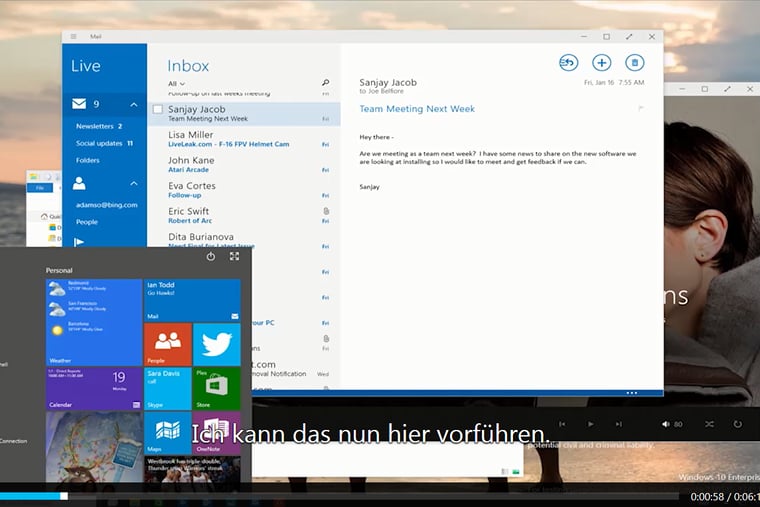The width and height of the screenshot is (760, 507).
Task: Open the Twitter tile in Start menu
Action: tap(217, 344)
